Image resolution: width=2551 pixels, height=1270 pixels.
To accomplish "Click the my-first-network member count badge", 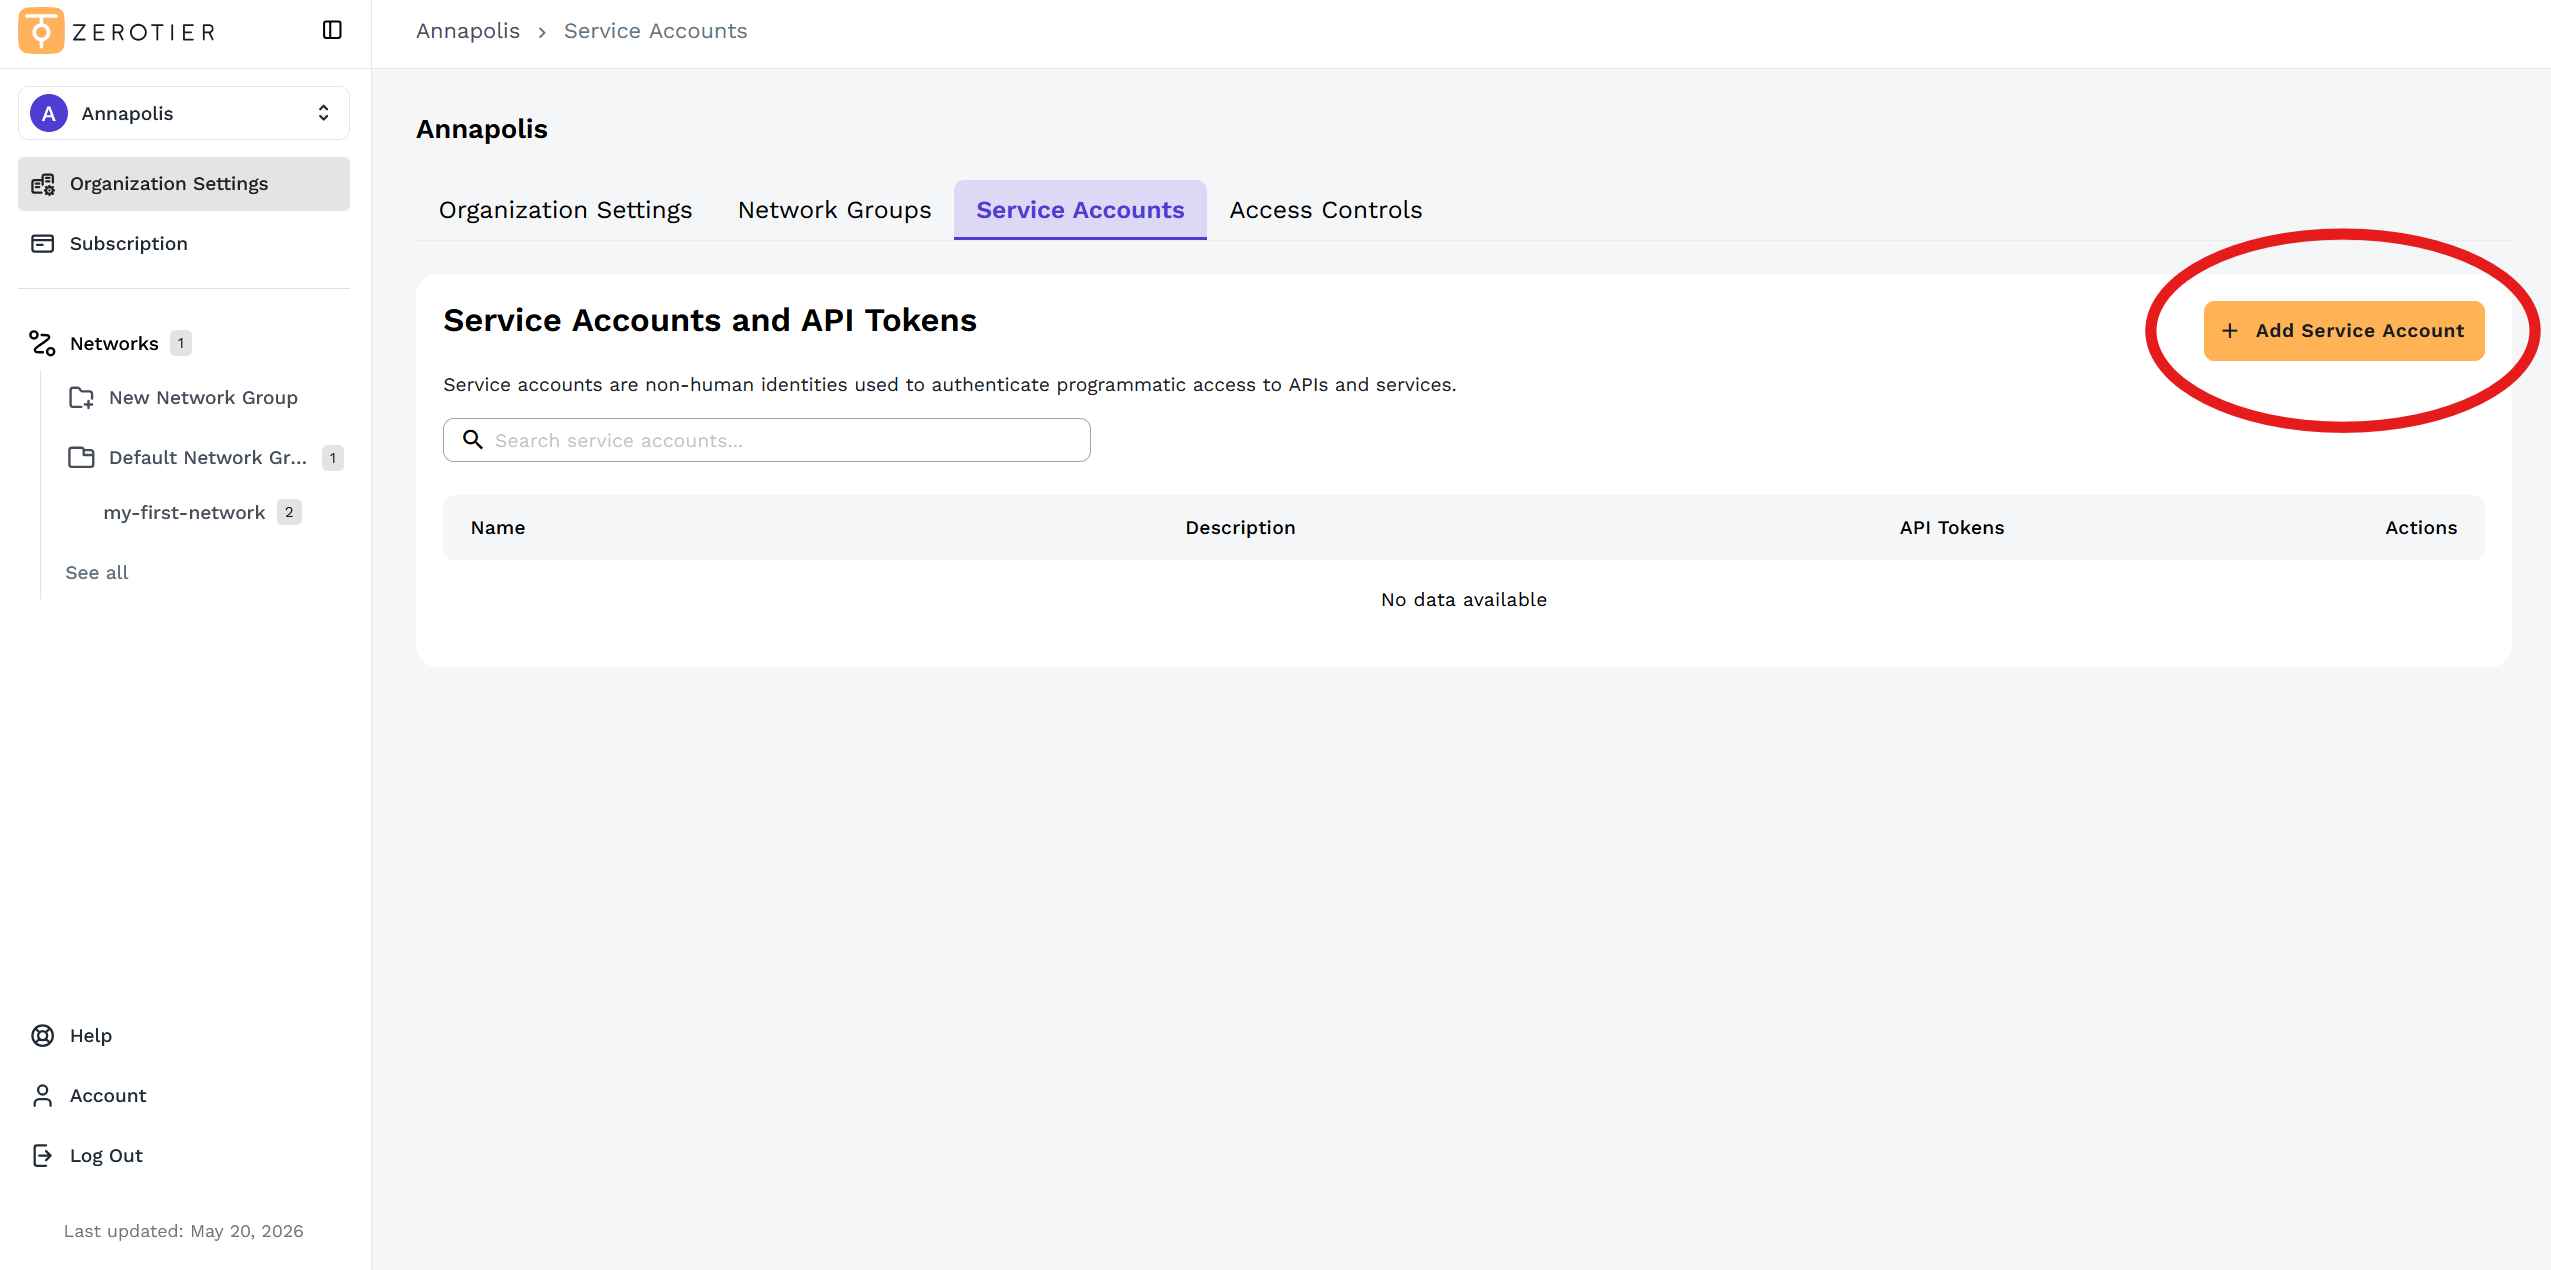I will pos(289,512).
